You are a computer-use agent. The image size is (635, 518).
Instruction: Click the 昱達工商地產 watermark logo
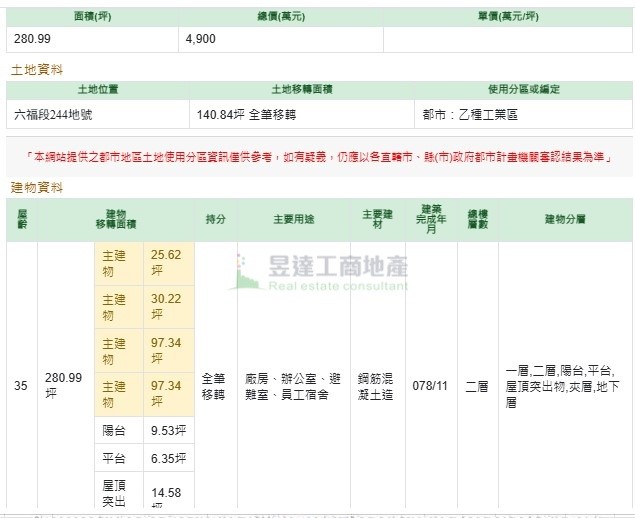[x=320, y=271]
